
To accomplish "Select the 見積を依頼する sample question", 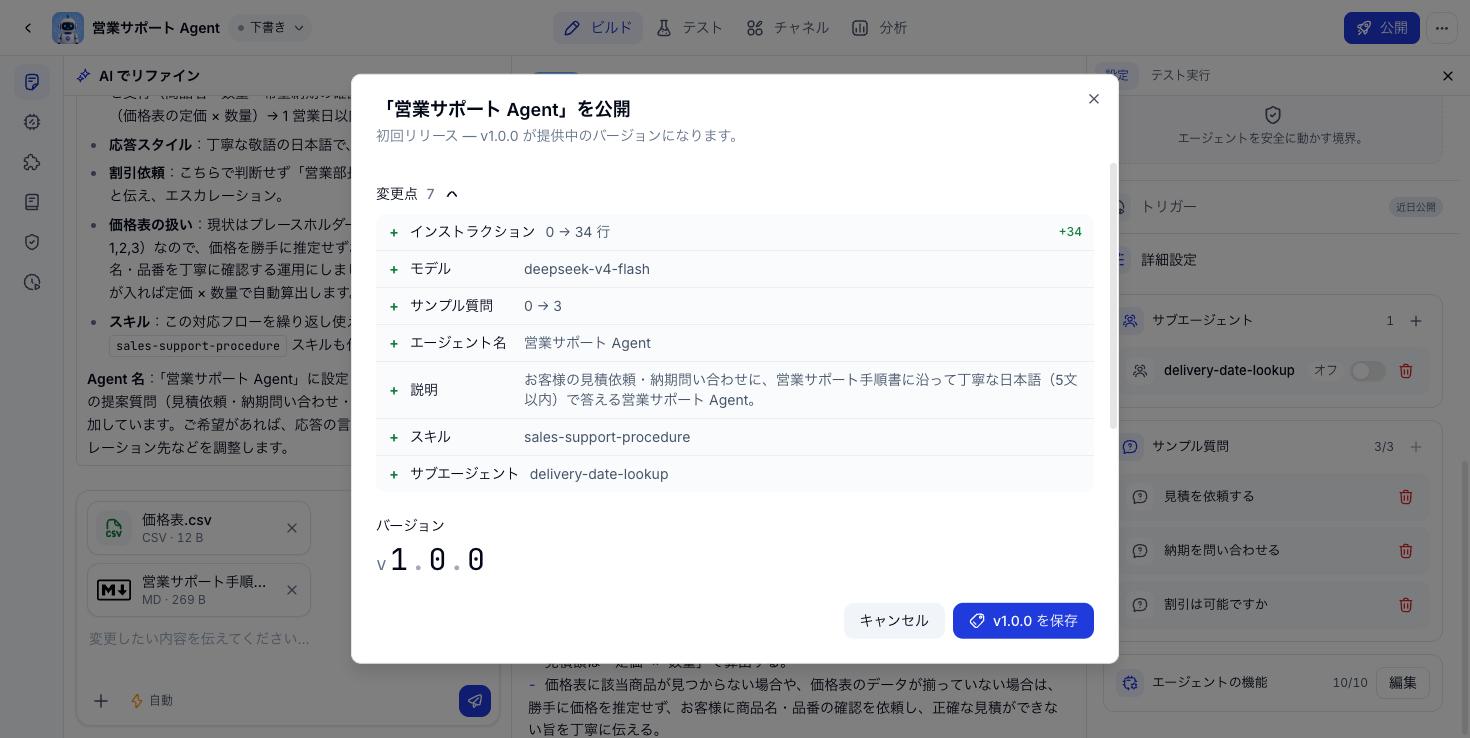I will point(1208,497).
